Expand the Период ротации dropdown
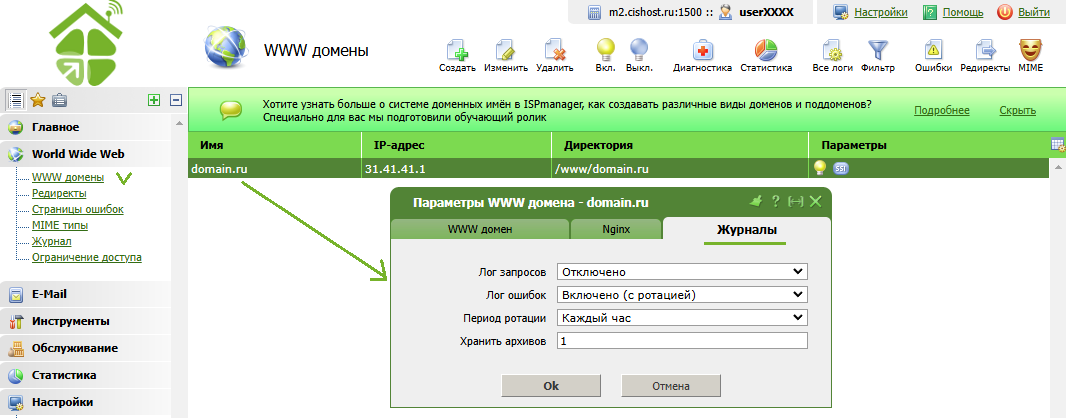This screenshot has height=418, width=1067. (x=682, y=318)
